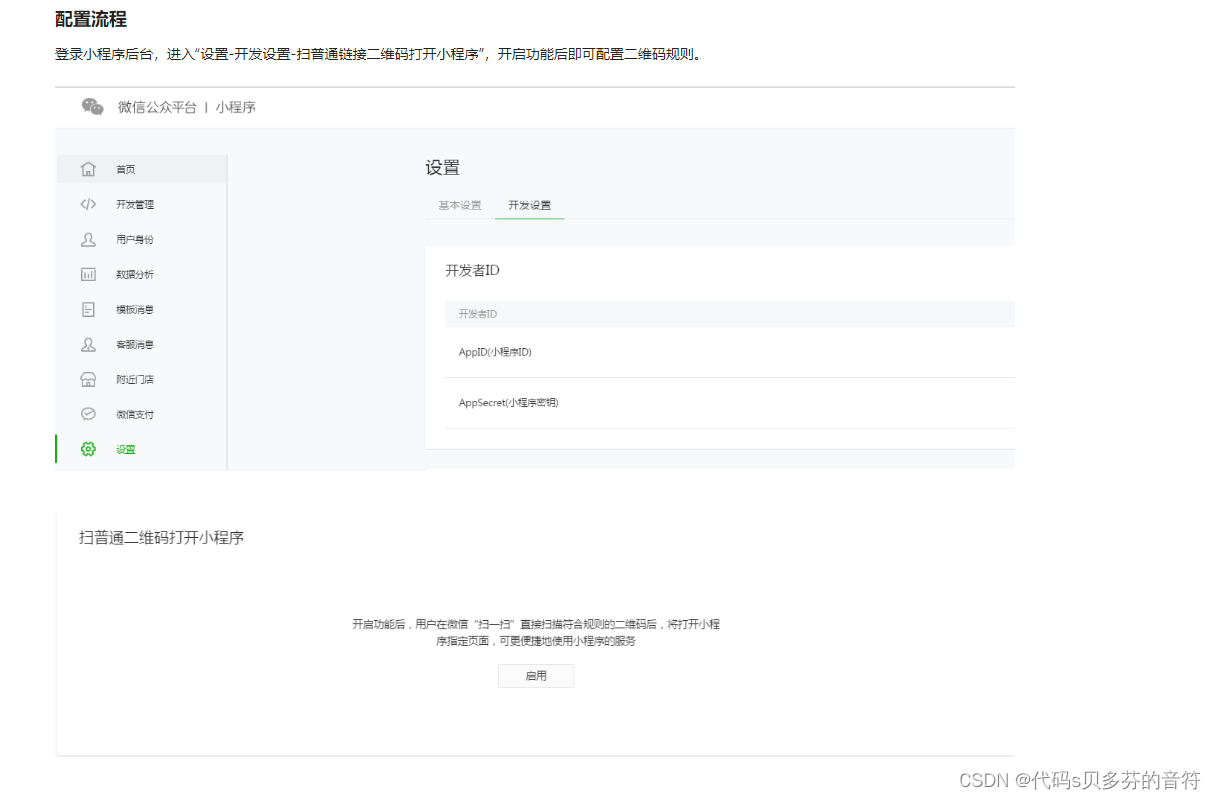This screenshot has width=1216, height=799.
Task: Click the code brackets icon for 开发管理
Action: point(88,204)
